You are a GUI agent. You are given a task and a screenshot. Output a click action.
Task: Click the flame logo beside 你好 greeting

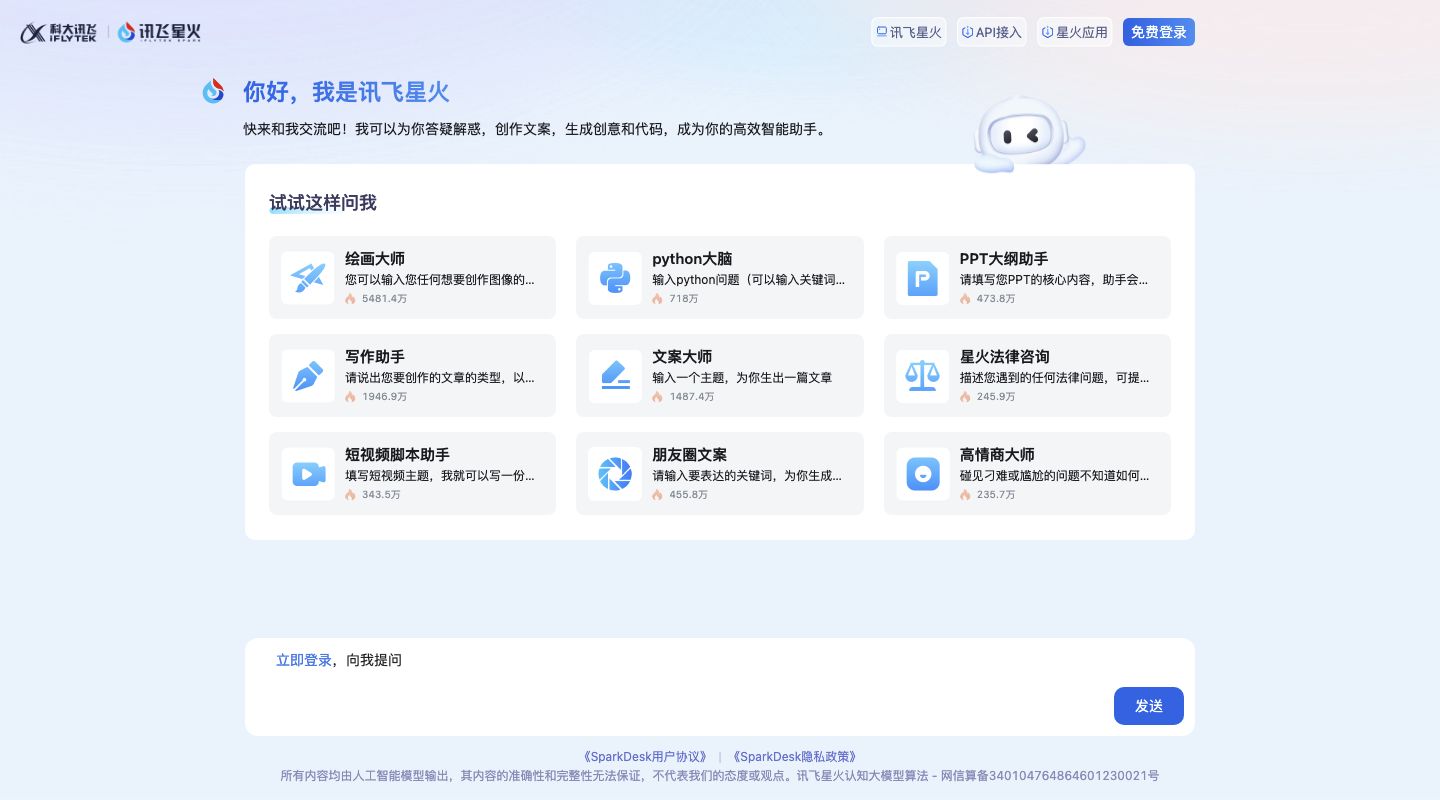tap(213, 91)
